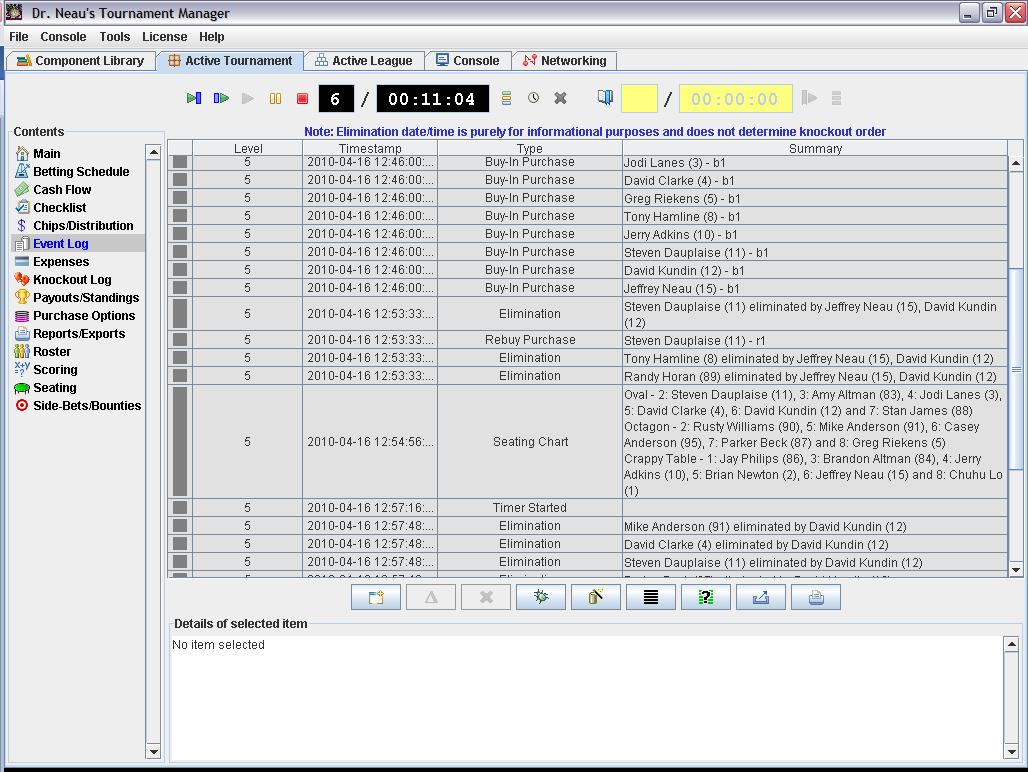
Task: Click the empty yellow level field
Action: tap(639, 99)
